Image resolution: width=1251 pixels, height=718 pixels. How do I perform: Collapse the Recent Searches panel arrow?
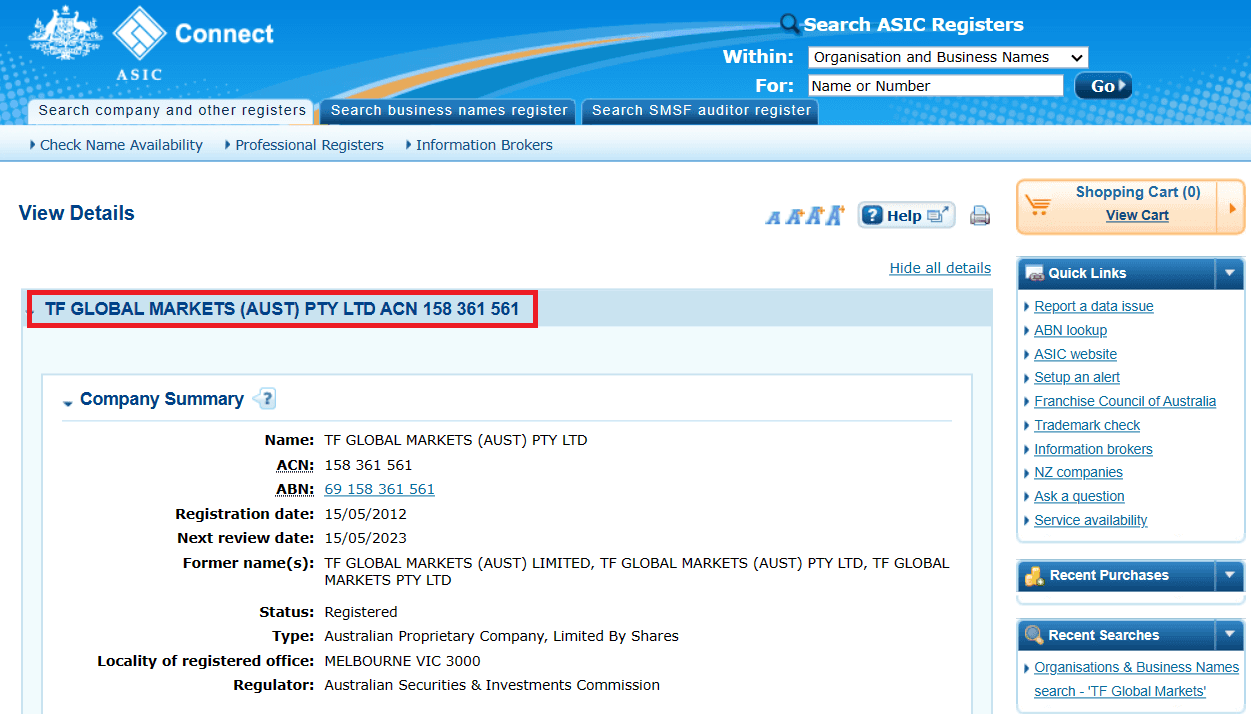pyautogui.click(x=1229, y=635)
